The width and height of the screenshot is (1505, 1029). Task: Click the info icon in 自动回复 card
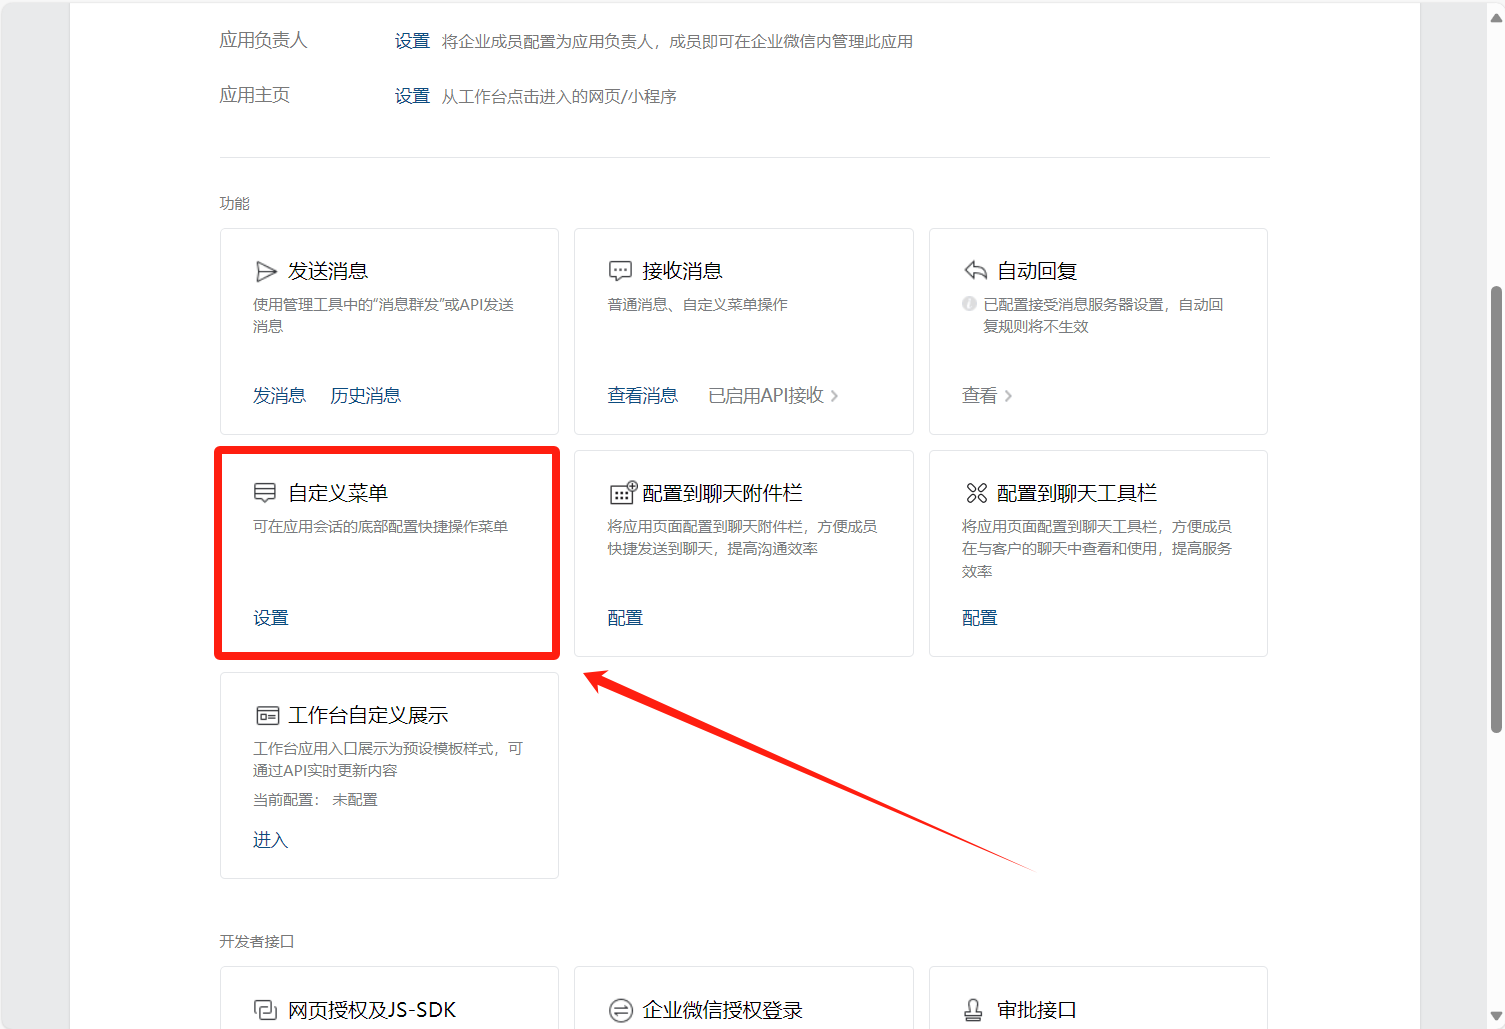[x=969, y=304]
